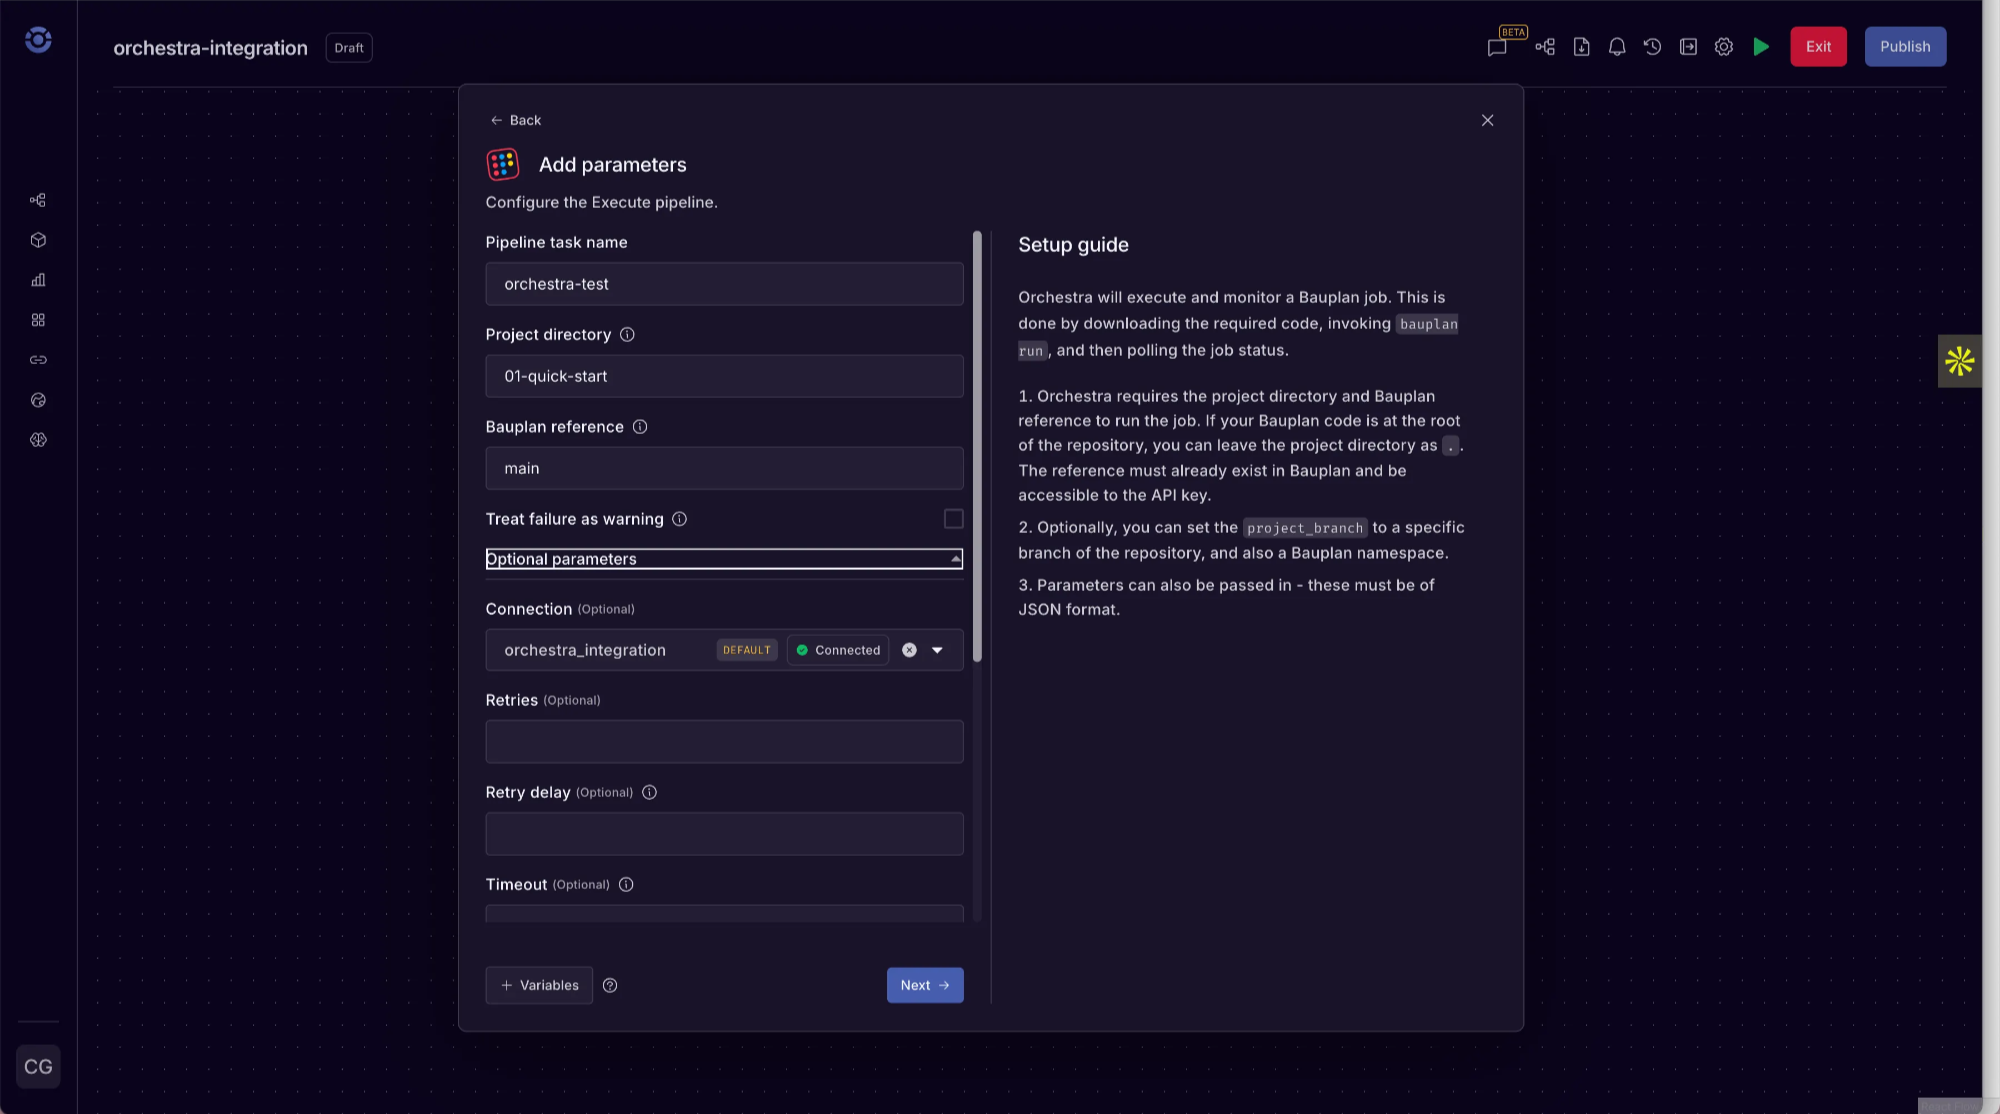
Task: Open the link integrations icon in left sidebar
Action: pyautogui.click(x=38, y=360)
